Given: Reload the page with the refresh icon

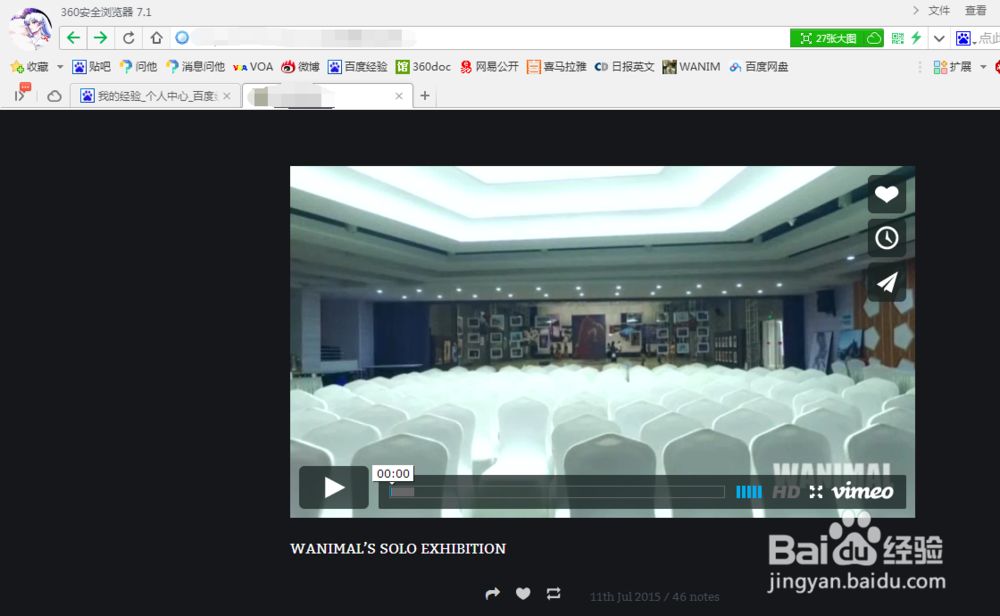Looking at the screenshot, I should click(128, 38).
